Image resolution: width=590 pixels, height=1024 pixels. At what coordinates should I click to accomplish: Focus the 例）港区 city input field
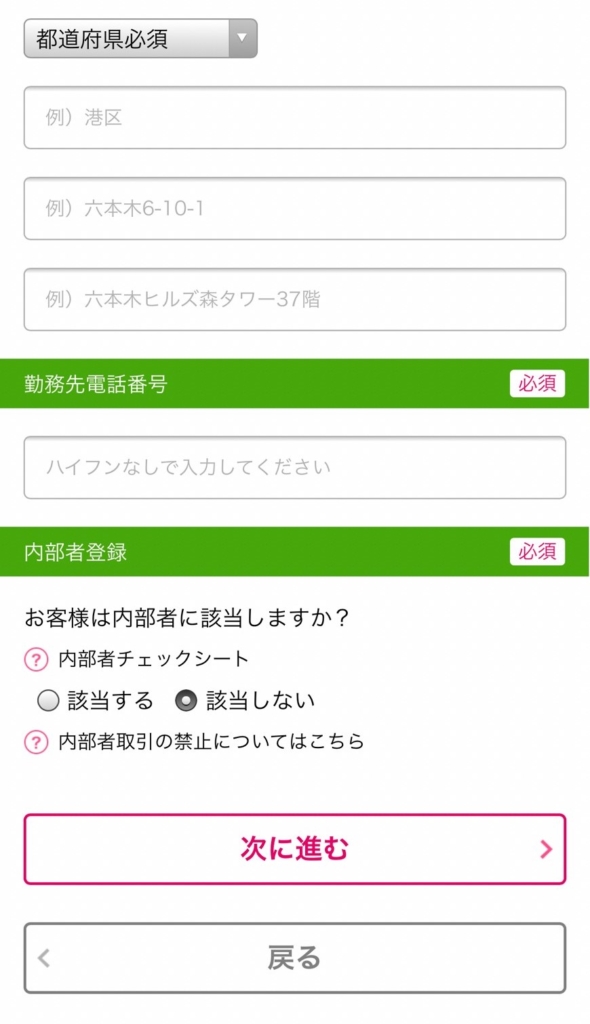(x=295, y=118)
